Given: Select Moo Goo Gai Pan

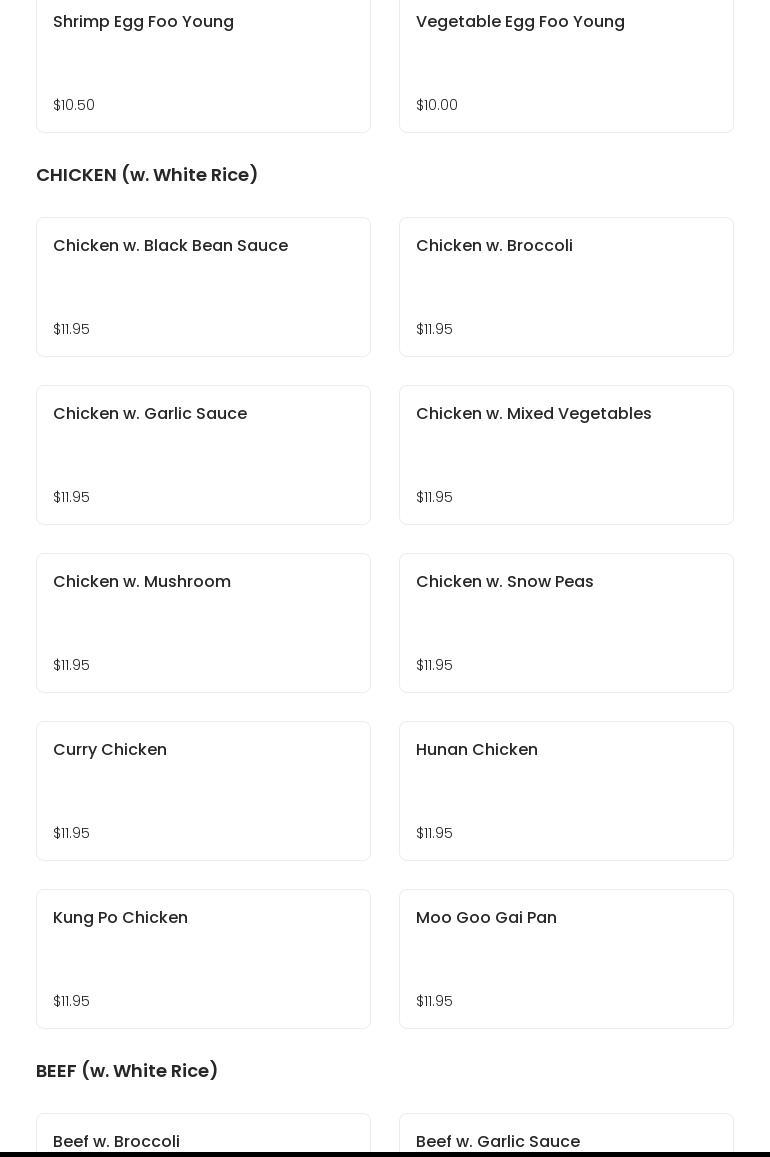Looking at the screenshot, I should pyautogui.click(x=566, y=959).
